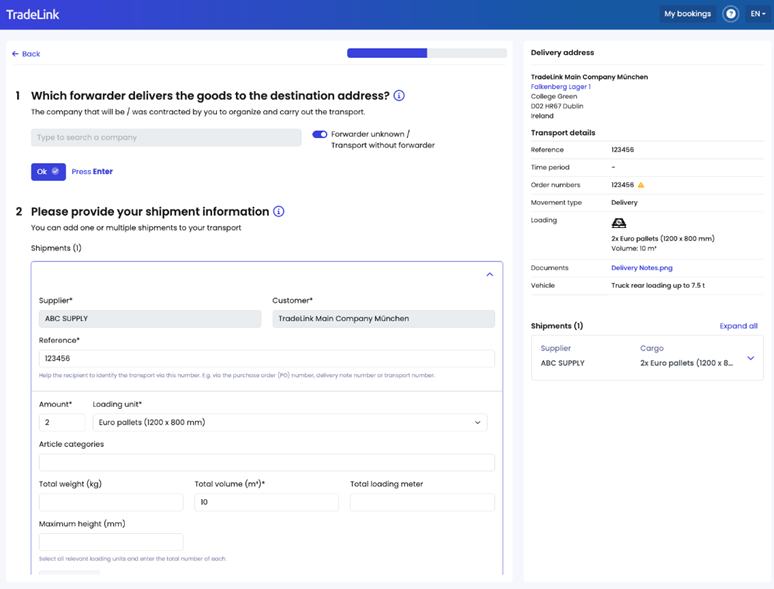Expand the ABC SUPPLY shipment summary
The image size is (774, 589).
click(750, 357)
